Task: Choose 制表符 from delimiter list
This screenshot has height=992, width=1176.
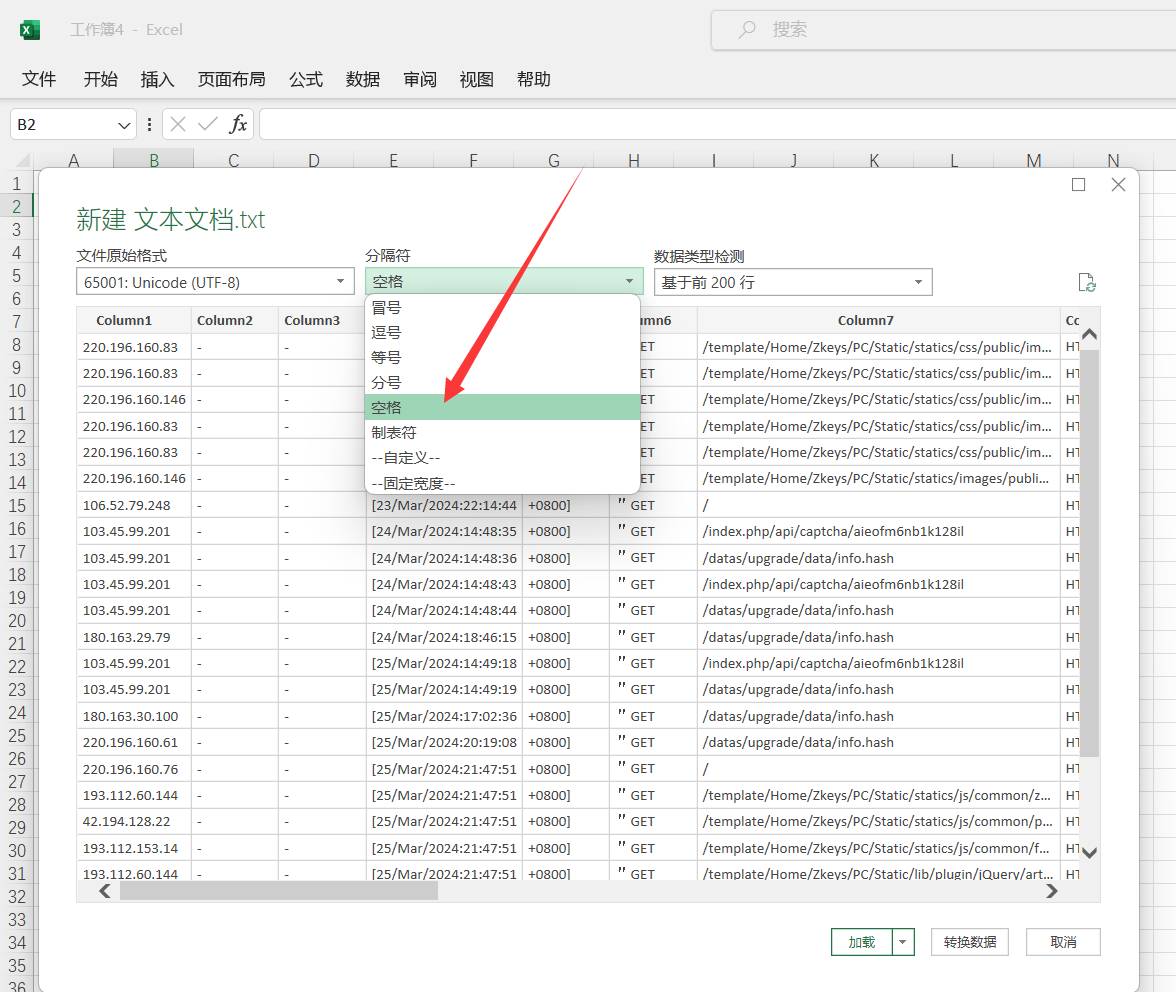Action: [394, 433]
